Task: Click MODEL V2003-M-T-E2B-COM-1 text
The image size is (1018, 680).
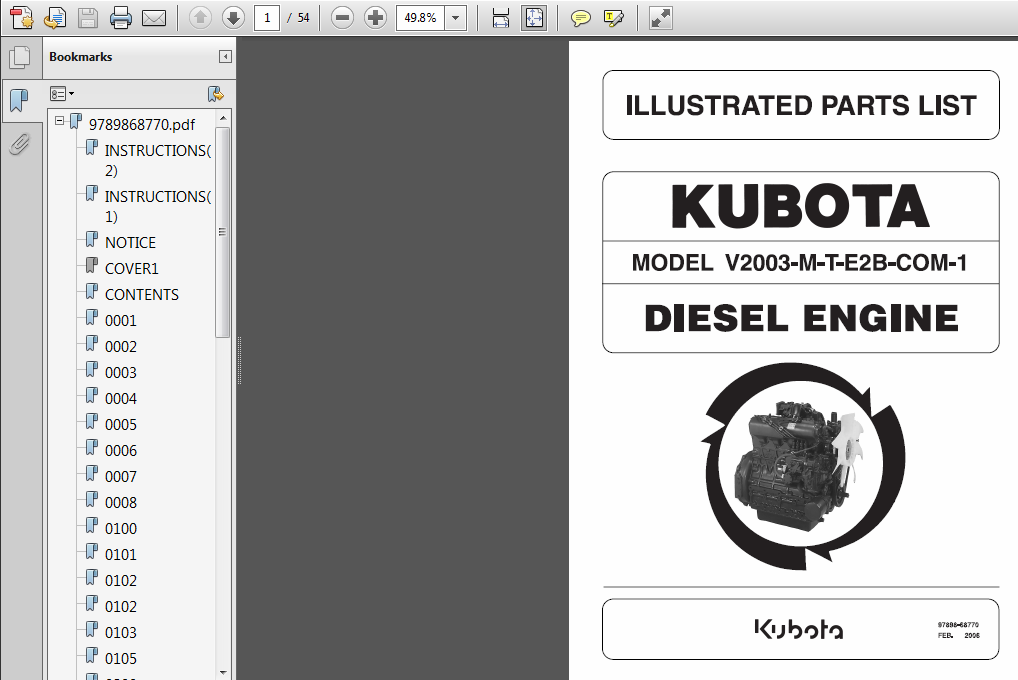Action: [x=800, y=263]
